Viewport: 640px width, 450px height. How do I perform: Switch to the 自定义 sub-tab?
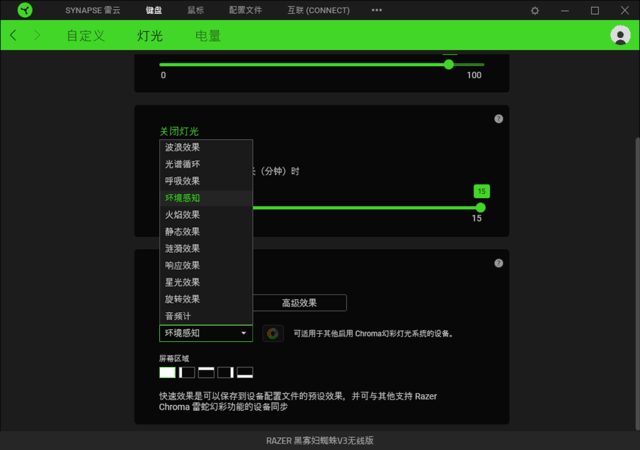click(86, 36)
